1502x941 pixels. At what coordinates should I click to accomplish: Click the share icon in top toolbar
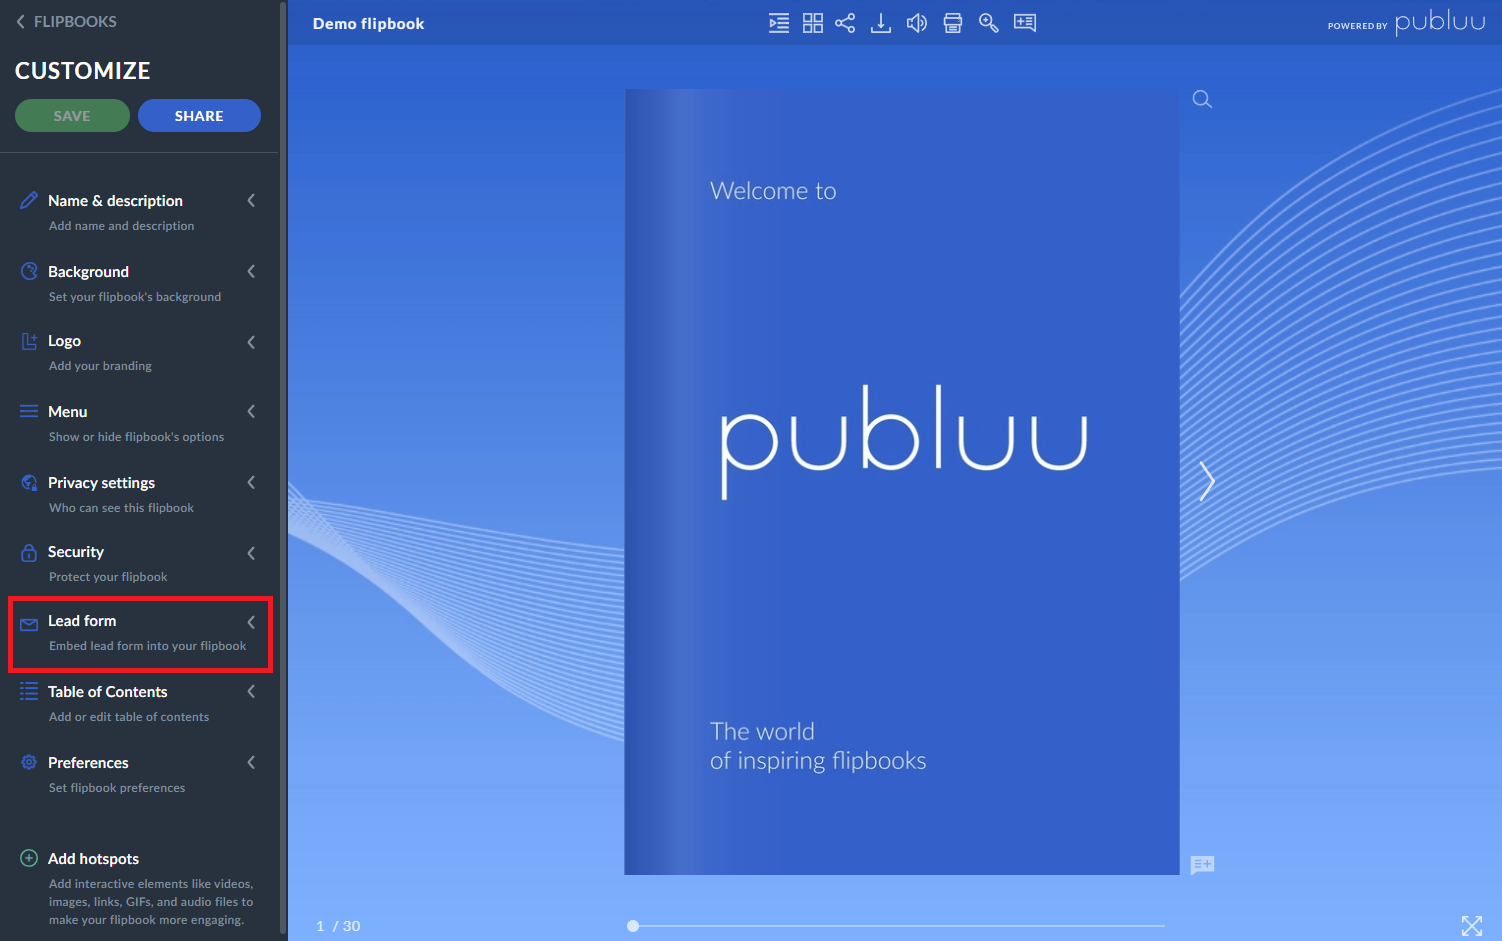(845, 23)
